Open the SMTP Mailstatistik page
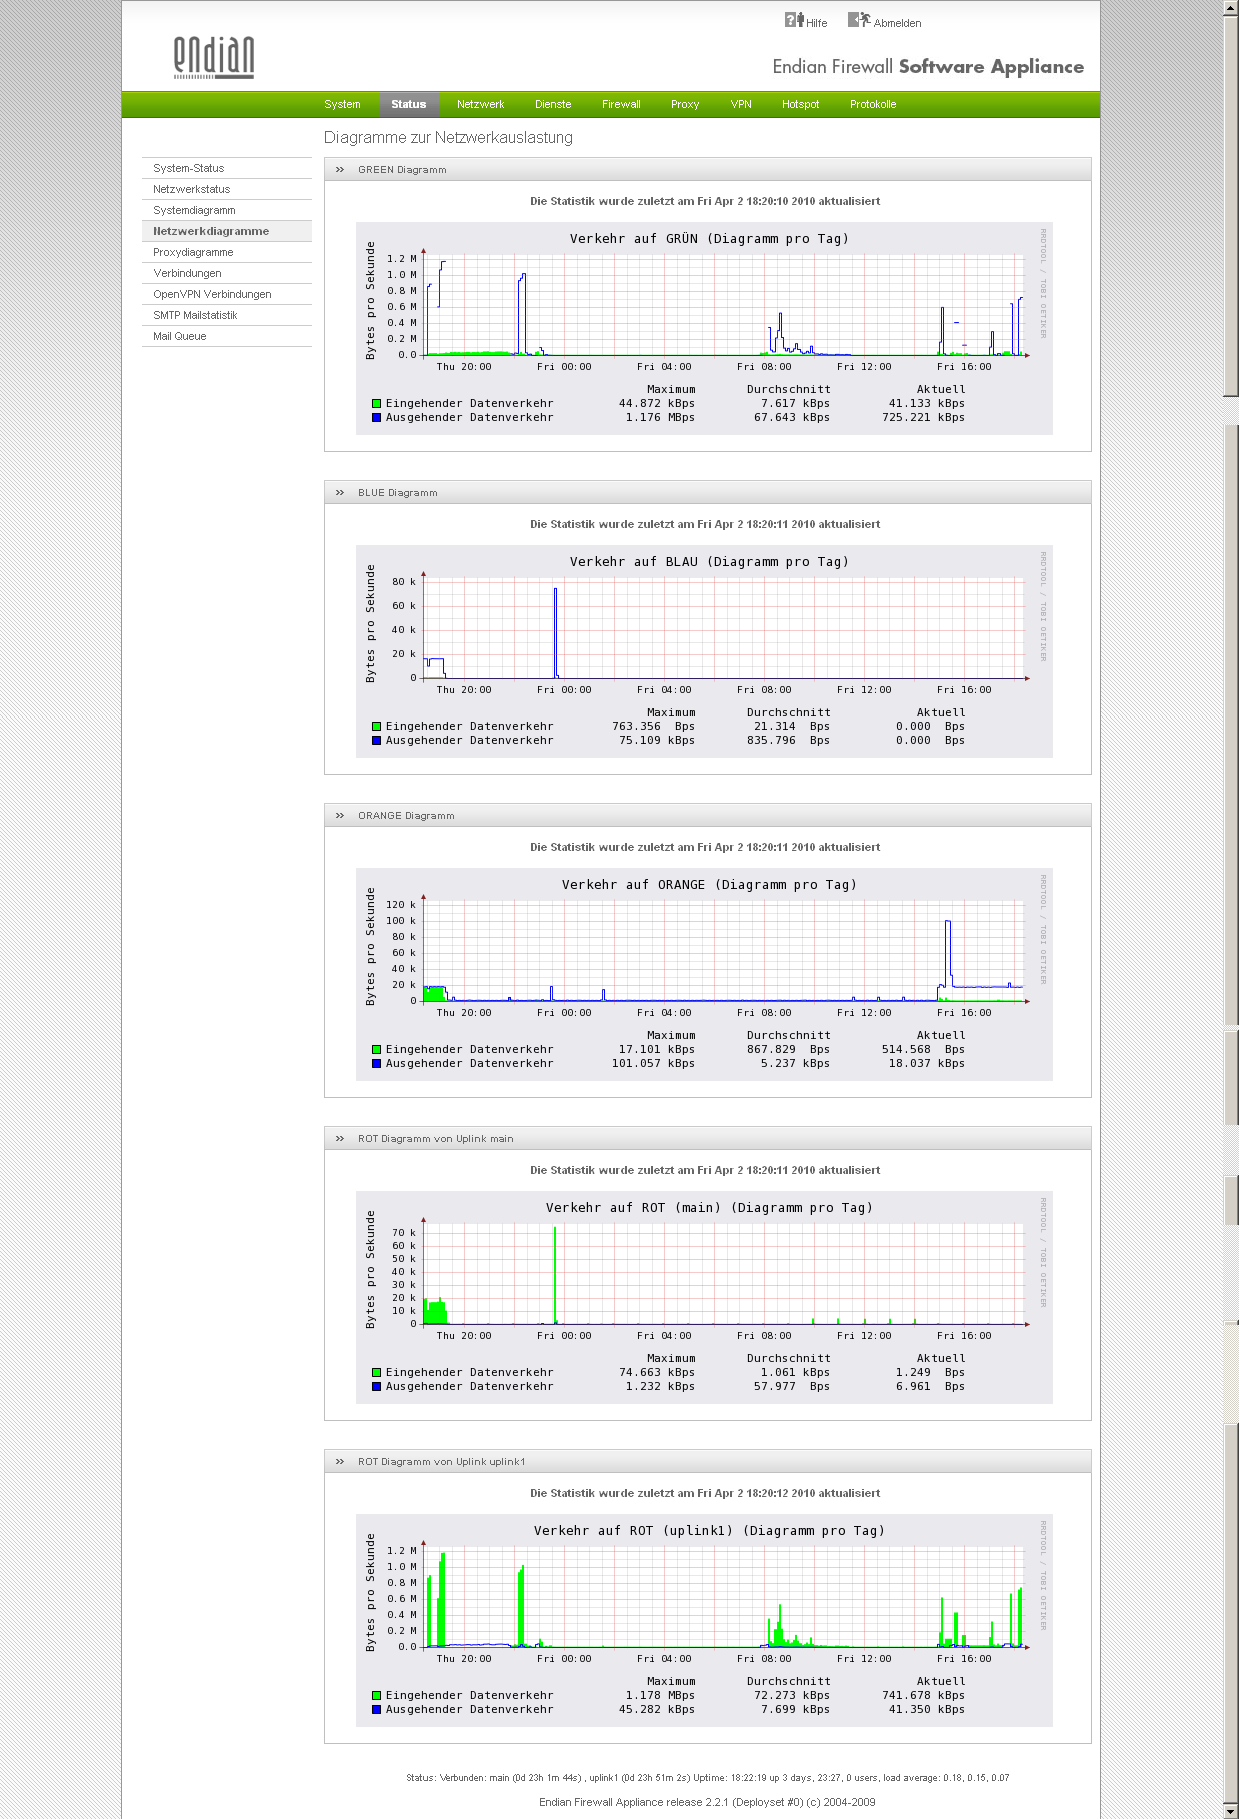Image resolution: width=1239 pixels, height=1819 pixels. [195, 315]
